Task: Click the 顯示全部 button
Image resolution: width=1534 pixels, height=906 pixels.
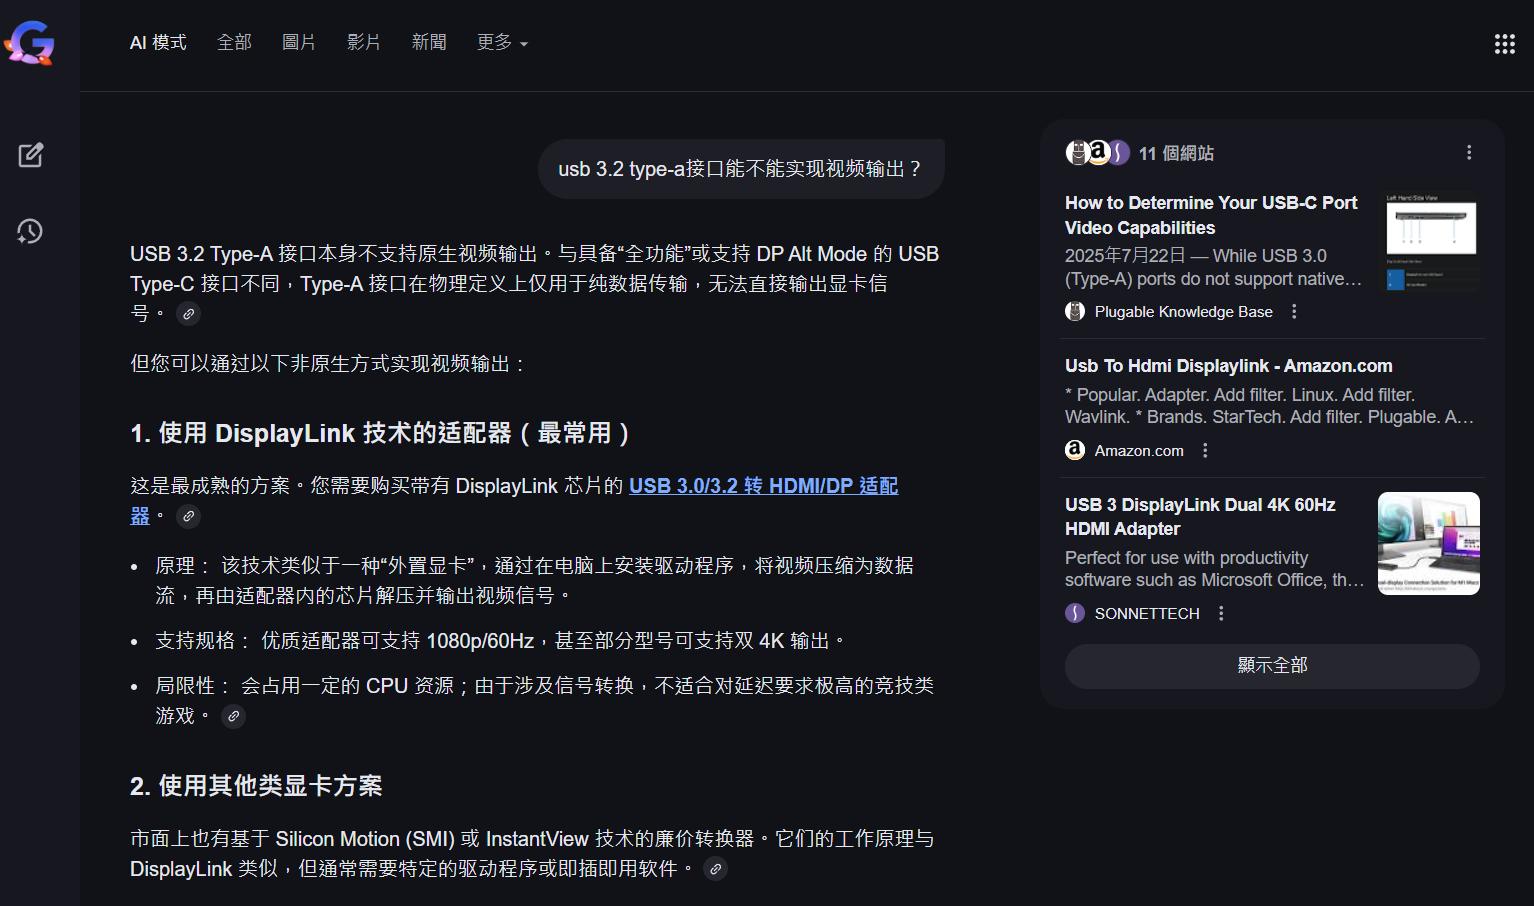Action: pos(1272,666)
